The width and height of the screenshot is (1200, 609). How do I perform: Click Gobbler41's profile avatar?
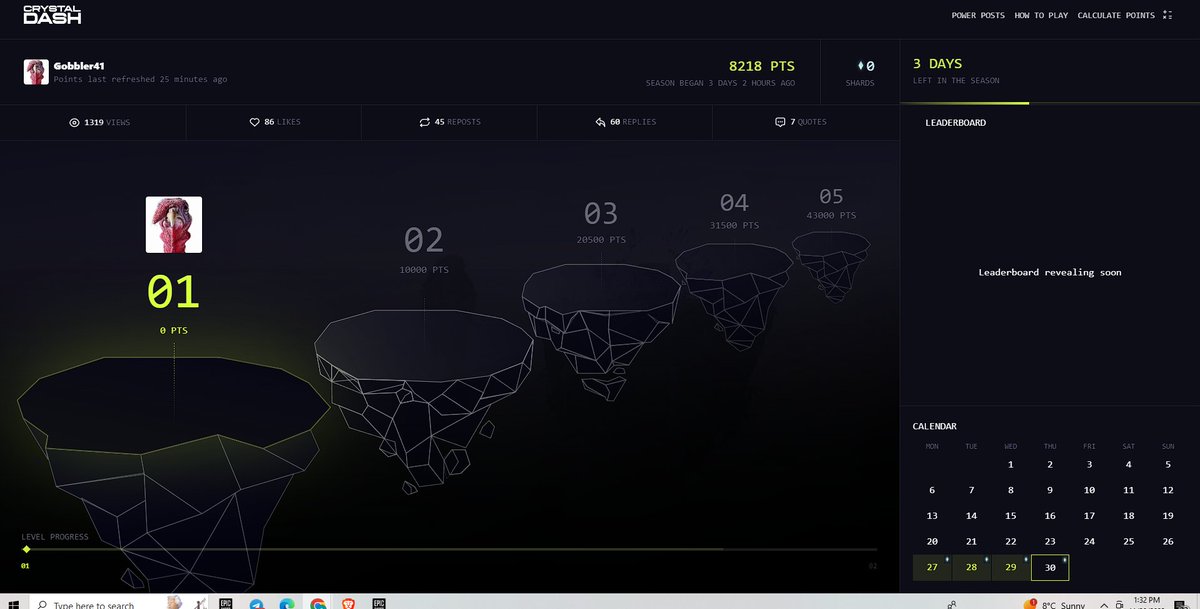(x=36, y=70)
